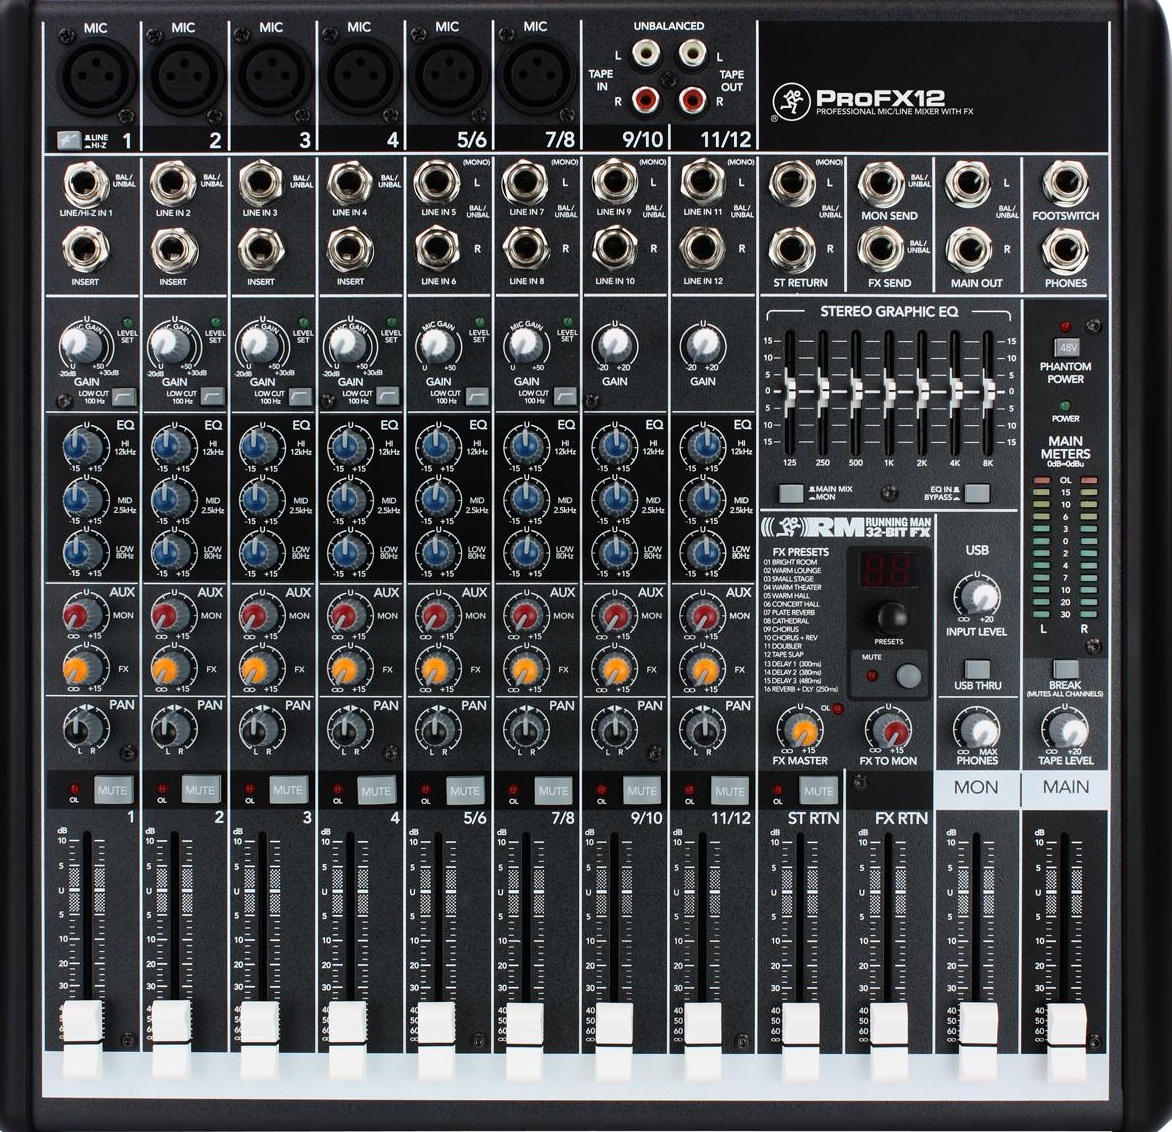Click the Mackie running man logo beside ProFX12
Image resolution: width=1172 pixels, height=1132 pixels.
[x=791, y=102]
